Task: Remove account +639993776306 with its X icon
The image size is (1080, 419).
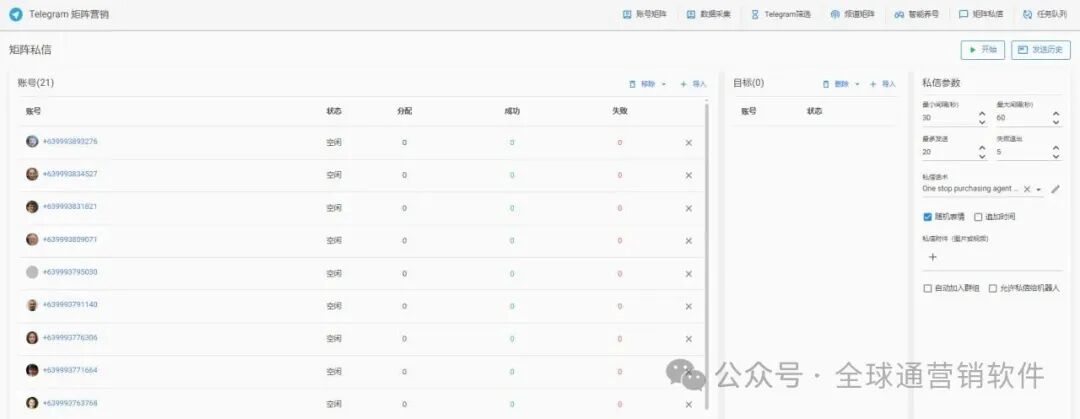Action: click(689, 339)
